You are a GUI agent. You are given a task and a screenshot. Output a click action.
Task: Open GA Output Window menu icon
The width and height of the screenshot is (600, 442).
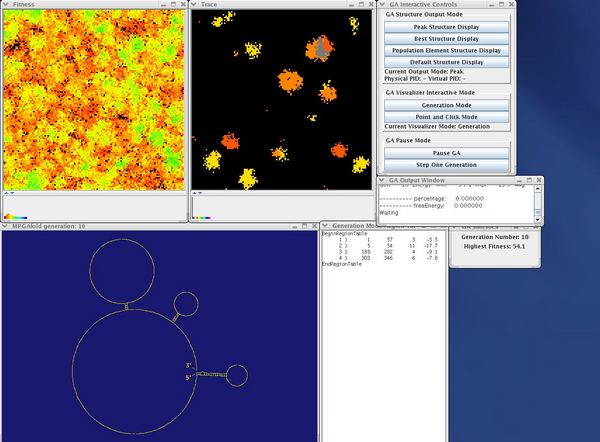tap(384, 181)
